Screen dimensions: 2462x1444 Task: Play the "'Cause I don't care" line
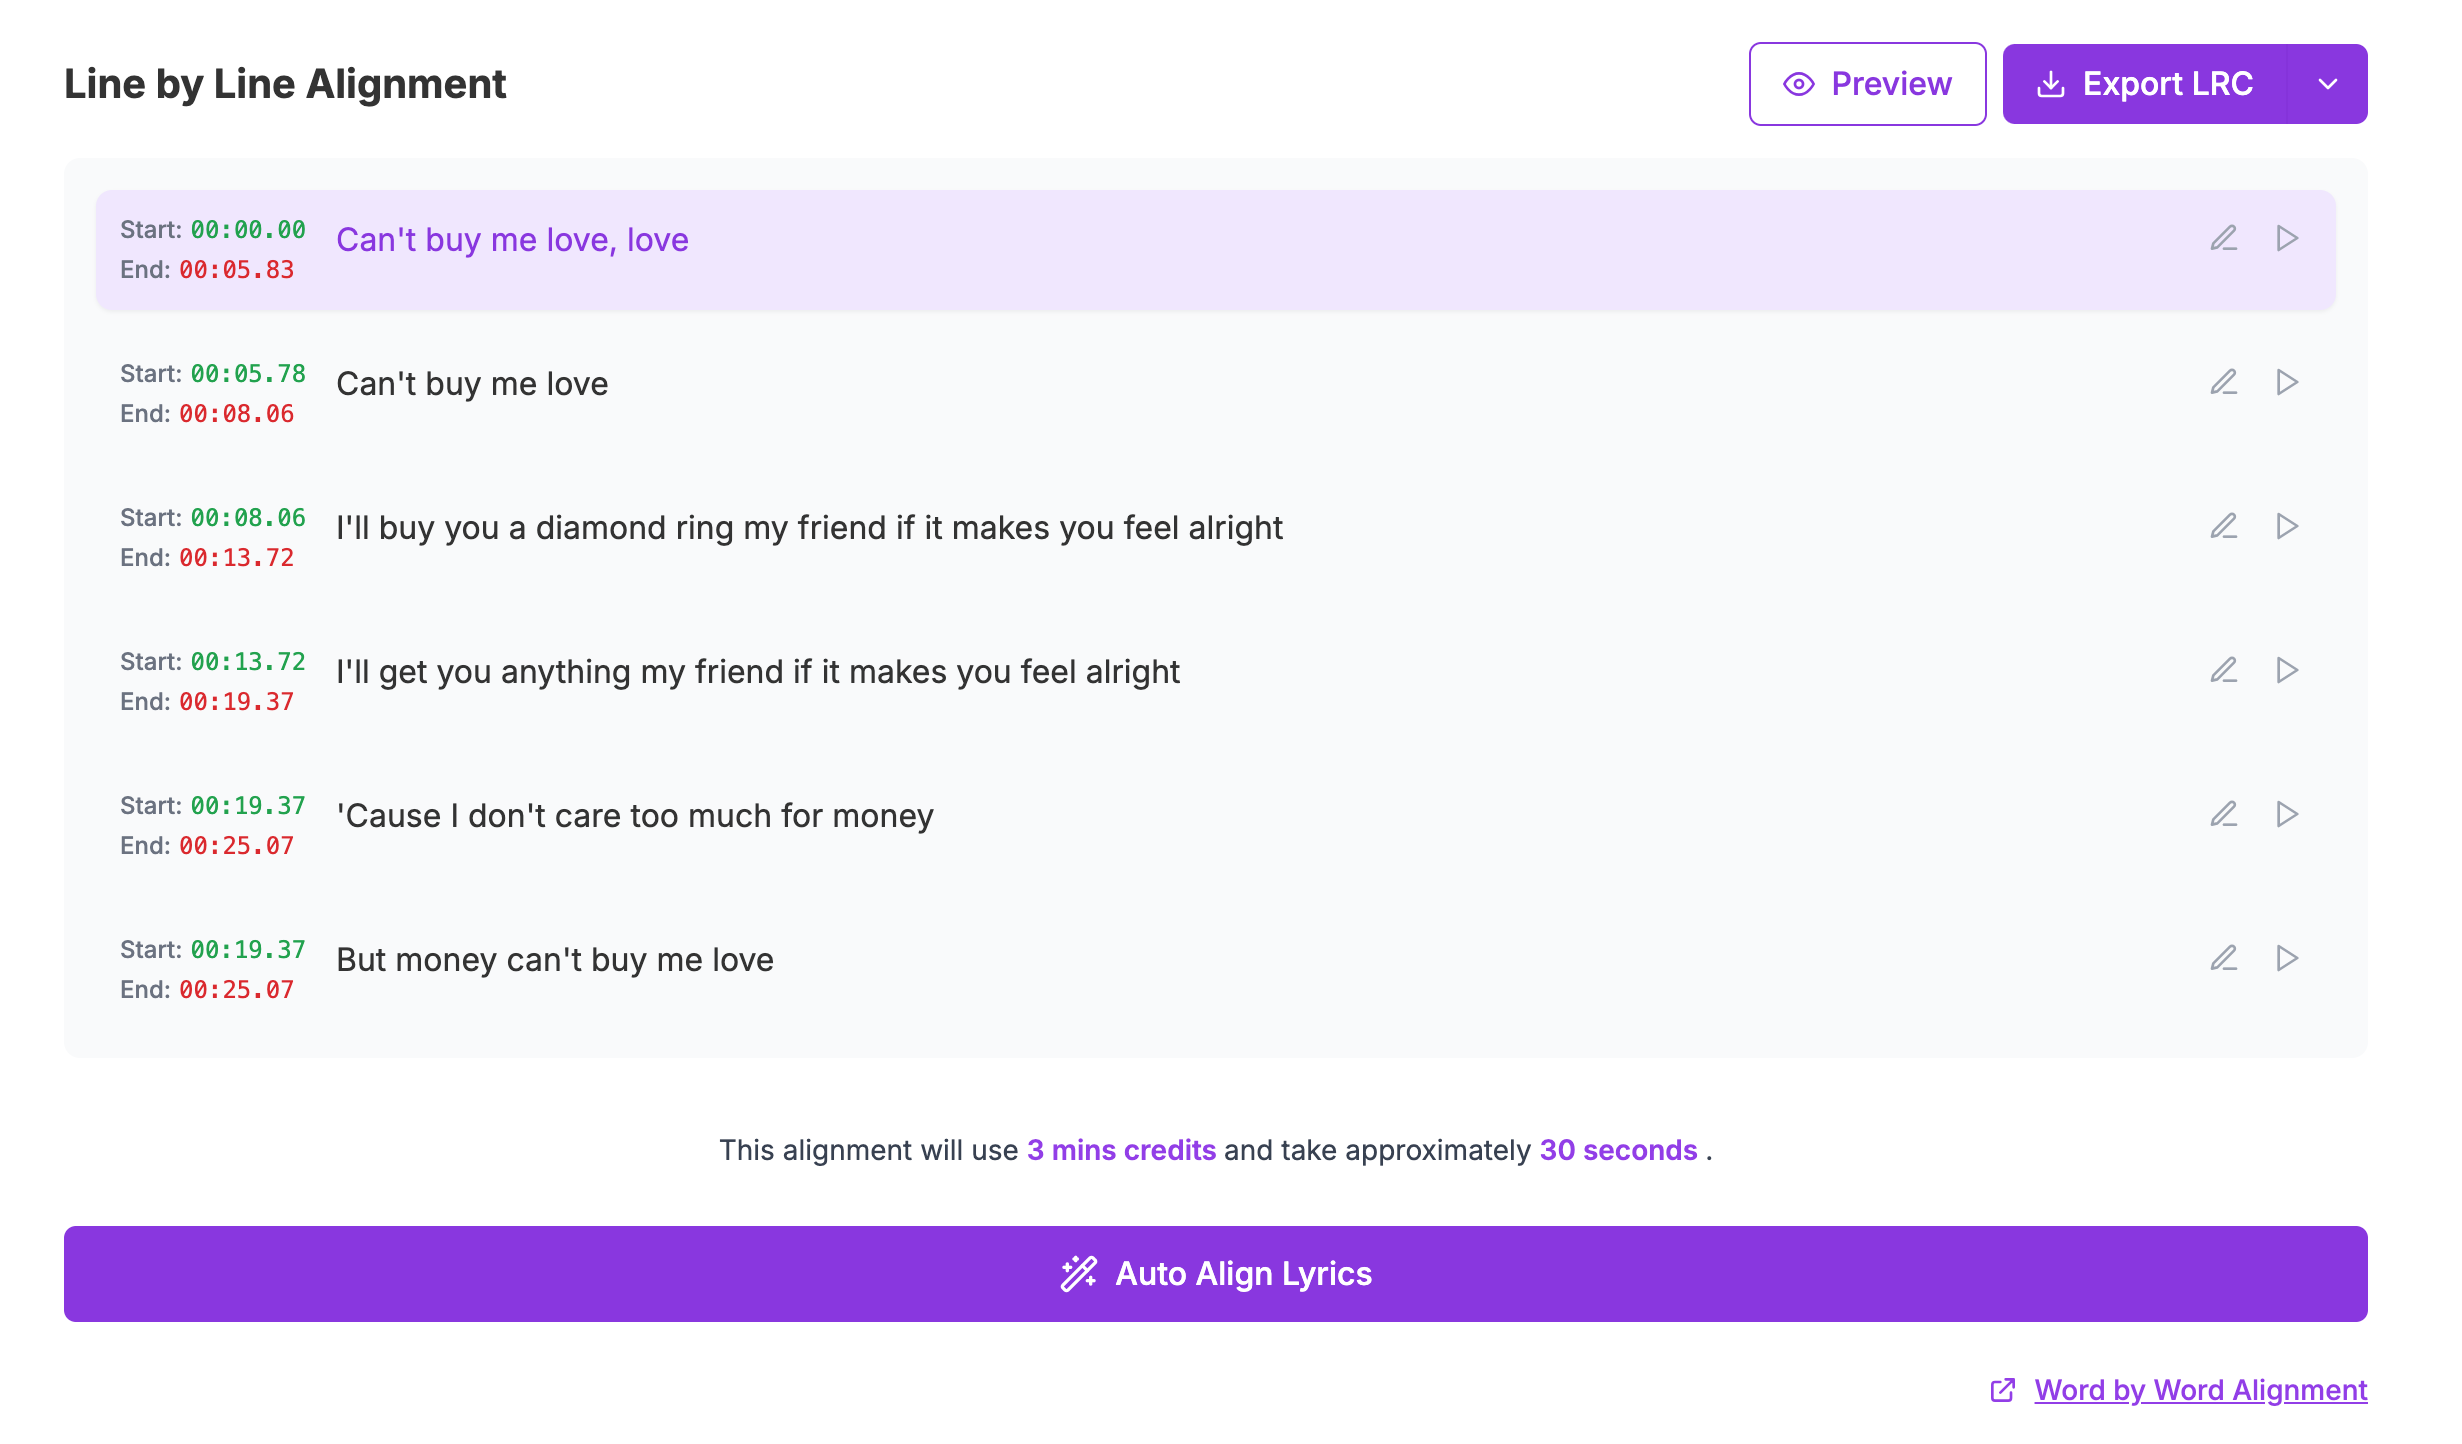coord(2287,814)
